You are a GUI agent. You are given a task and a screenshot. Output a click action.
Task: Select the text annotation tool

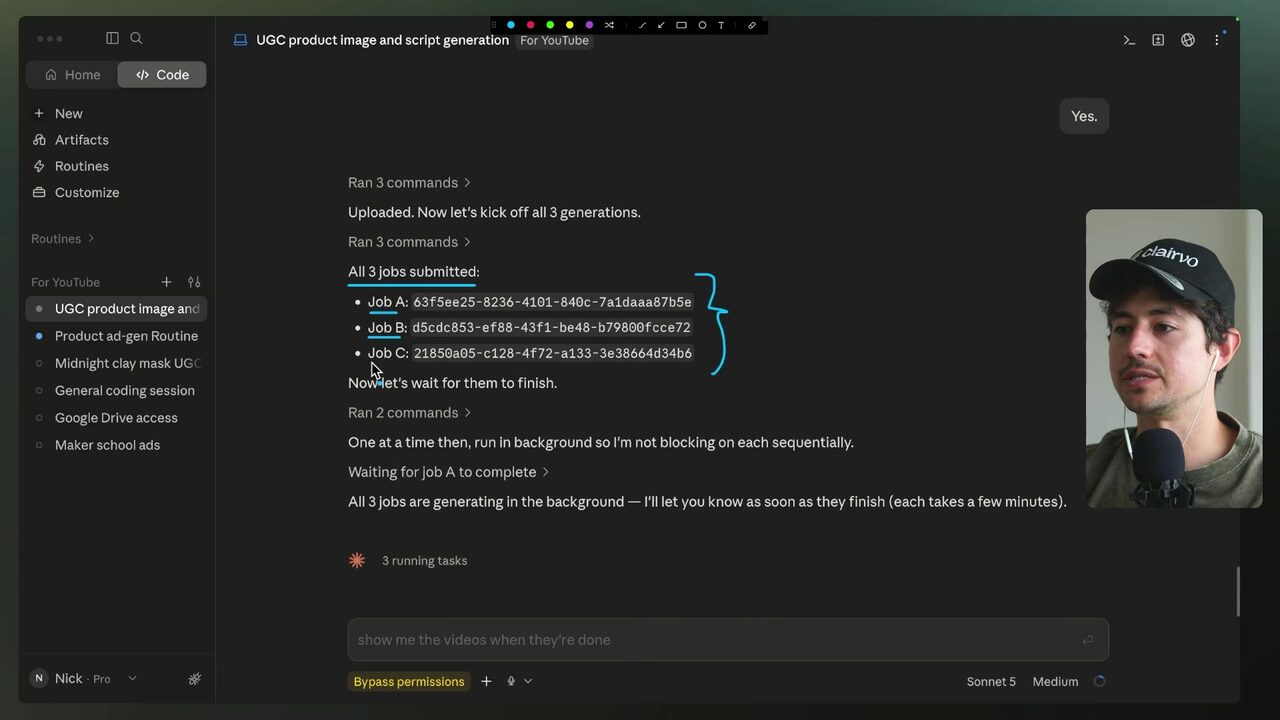coord(721,25)
